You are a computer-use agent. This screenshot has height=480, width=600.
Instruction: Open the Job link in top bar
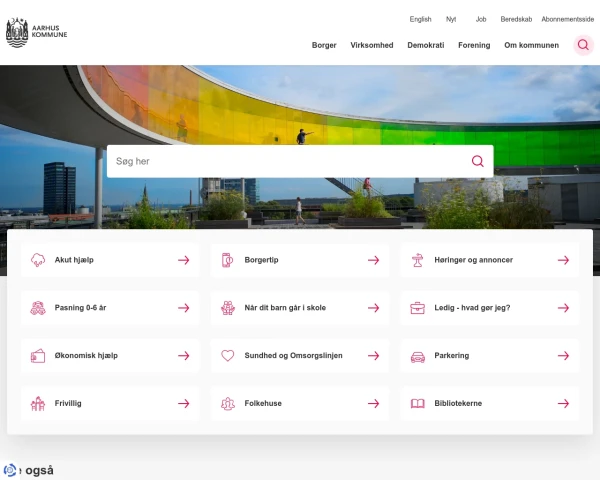481,19
